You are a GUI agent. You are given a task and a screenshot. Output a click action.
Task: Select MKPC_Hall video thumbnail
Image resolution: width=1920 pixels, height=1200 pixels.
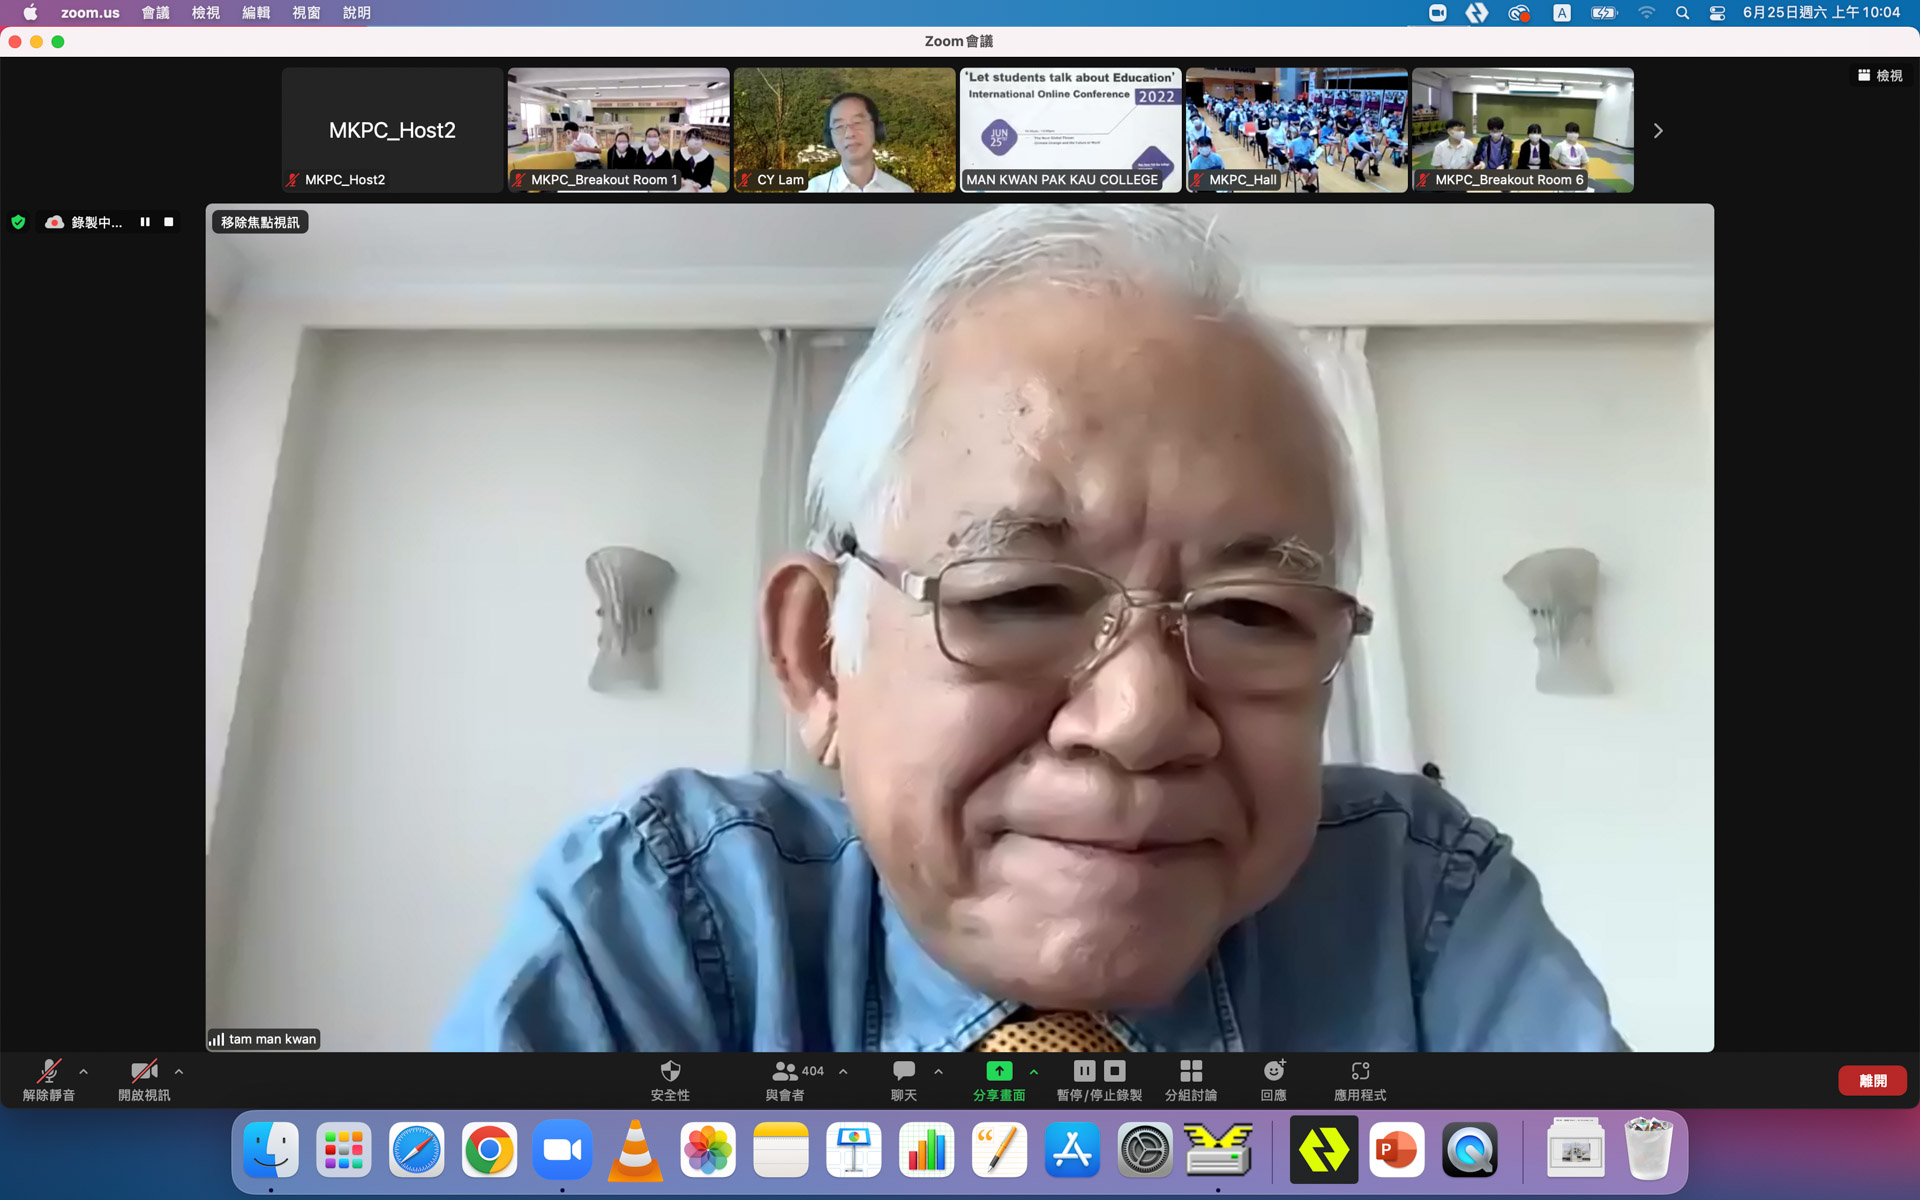point(1296,130)
